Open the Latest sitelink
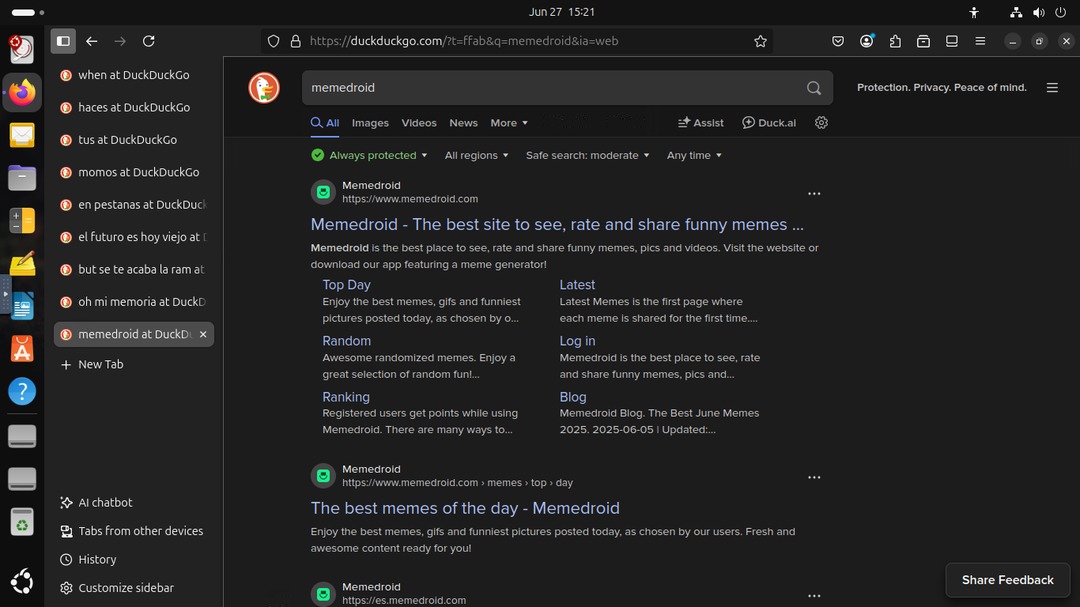Screen dimensions: 1080x607 point(577,285)
